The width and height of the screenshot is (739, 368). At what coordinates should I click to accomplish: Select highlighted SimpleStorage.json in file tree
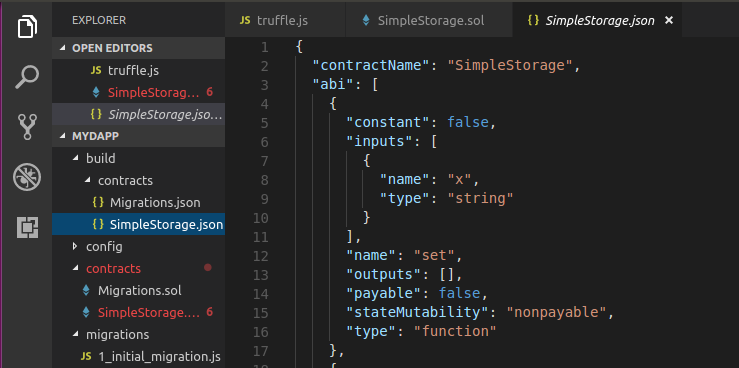(x=138, y=224)
